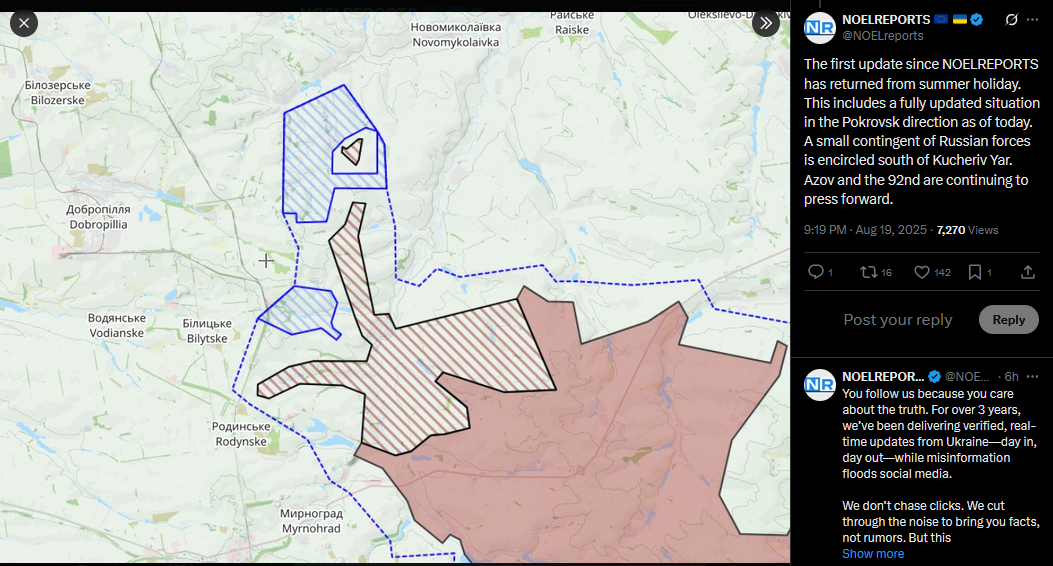Click the EU flag emoji beside NOELREPORTS name
This screenshot has height=566, width=1053.
pyautogui.click(x=941, y=19)
